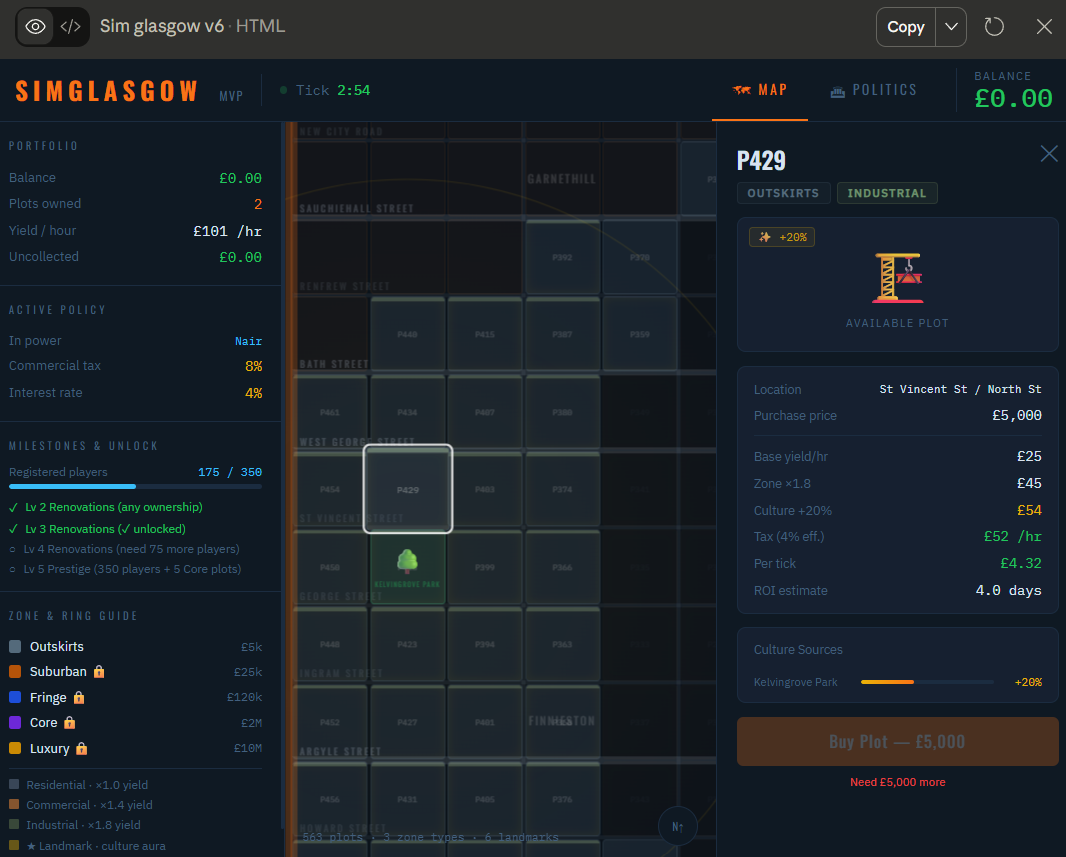Switch to the eye preview view

35,27
